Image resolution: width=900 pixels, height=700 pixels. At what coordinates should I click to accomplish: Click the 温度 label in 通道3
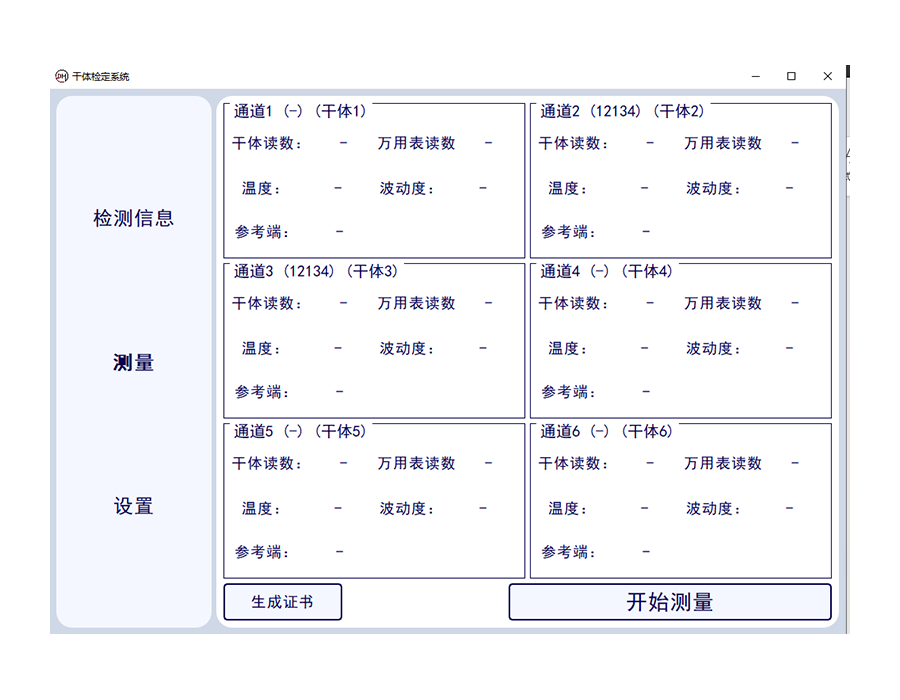pyautogui.click(x=261, y=348)
